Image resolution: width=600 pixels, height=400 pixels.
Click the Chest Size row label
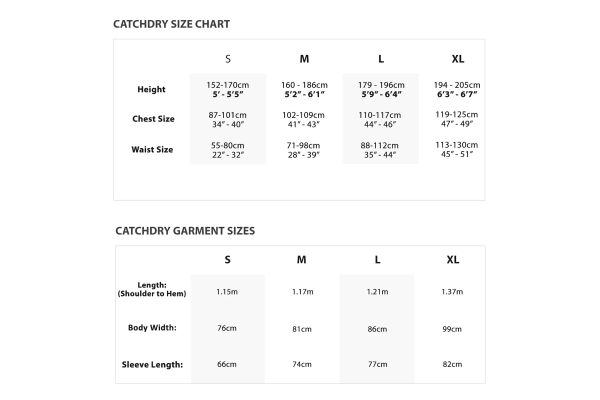point(153,119)
